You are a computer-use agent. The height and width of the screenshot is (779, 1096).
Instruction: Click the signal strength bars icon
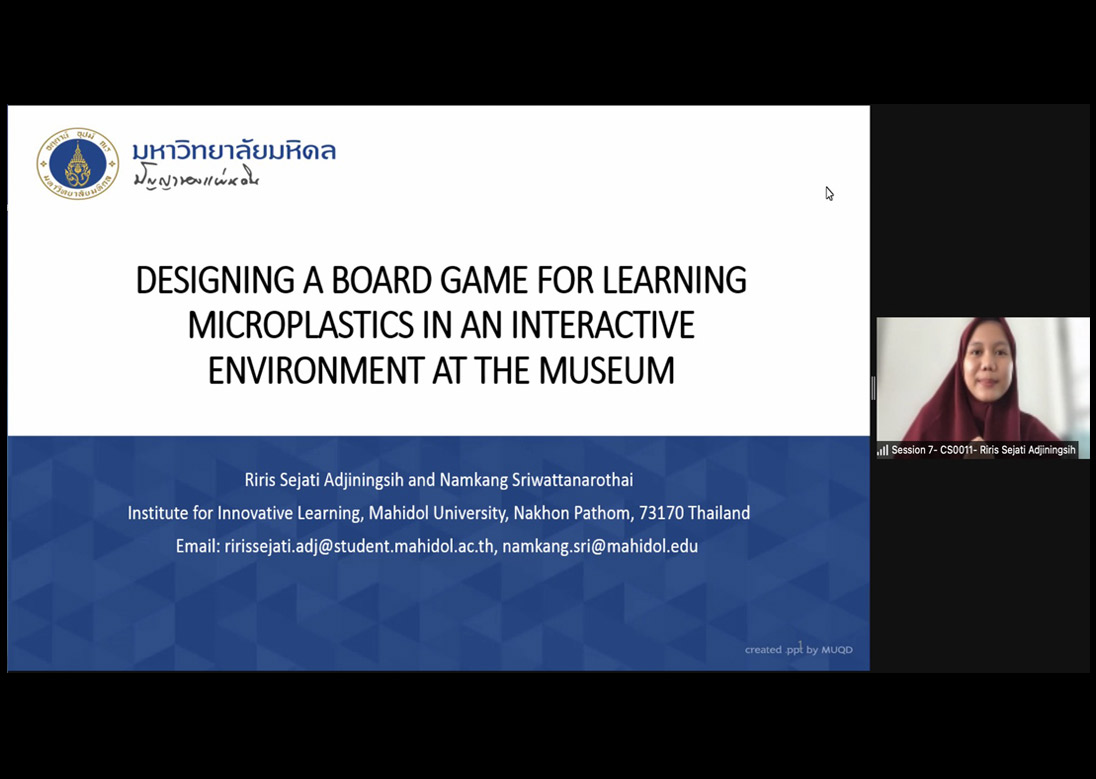click(x=882, y=450)
